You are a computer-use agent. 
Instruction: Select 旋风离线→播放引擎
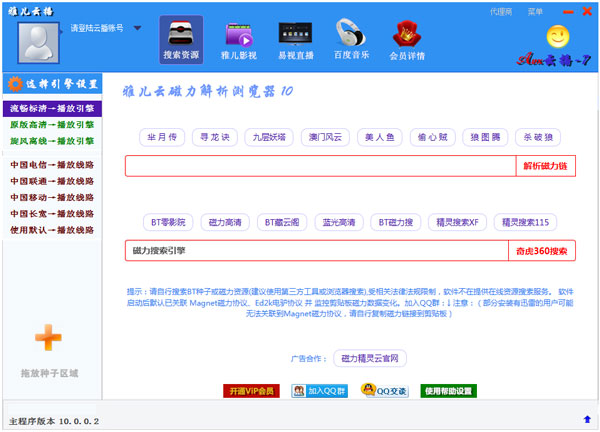click(52, 141)
